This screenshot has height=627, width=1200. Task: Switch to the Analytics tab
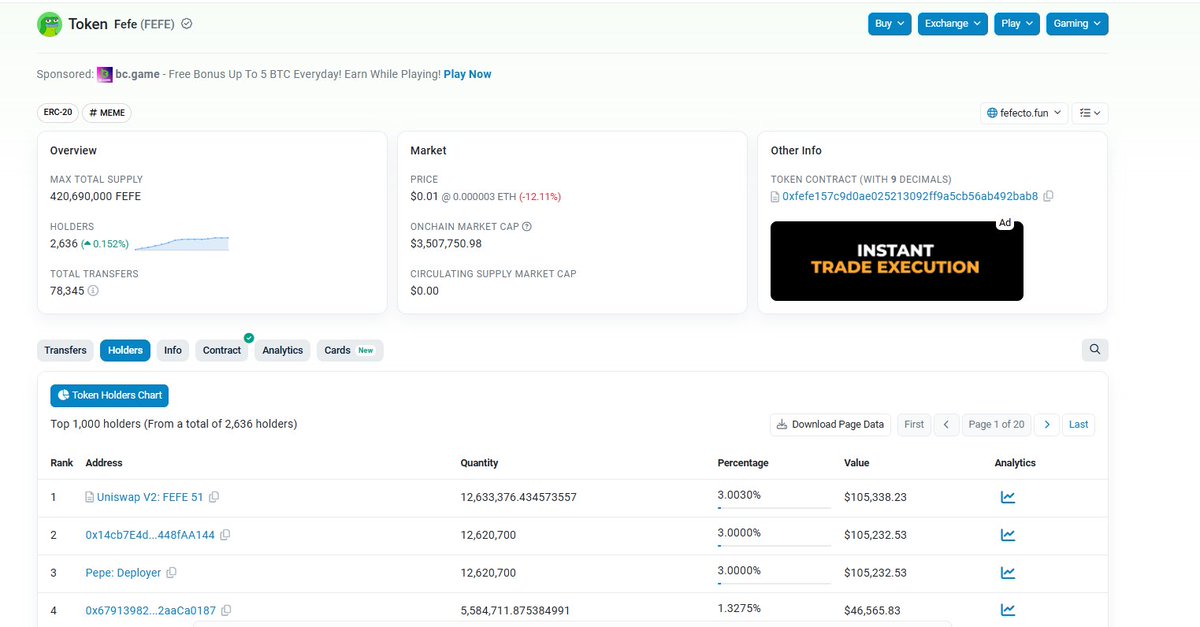(x=282, y=350)
